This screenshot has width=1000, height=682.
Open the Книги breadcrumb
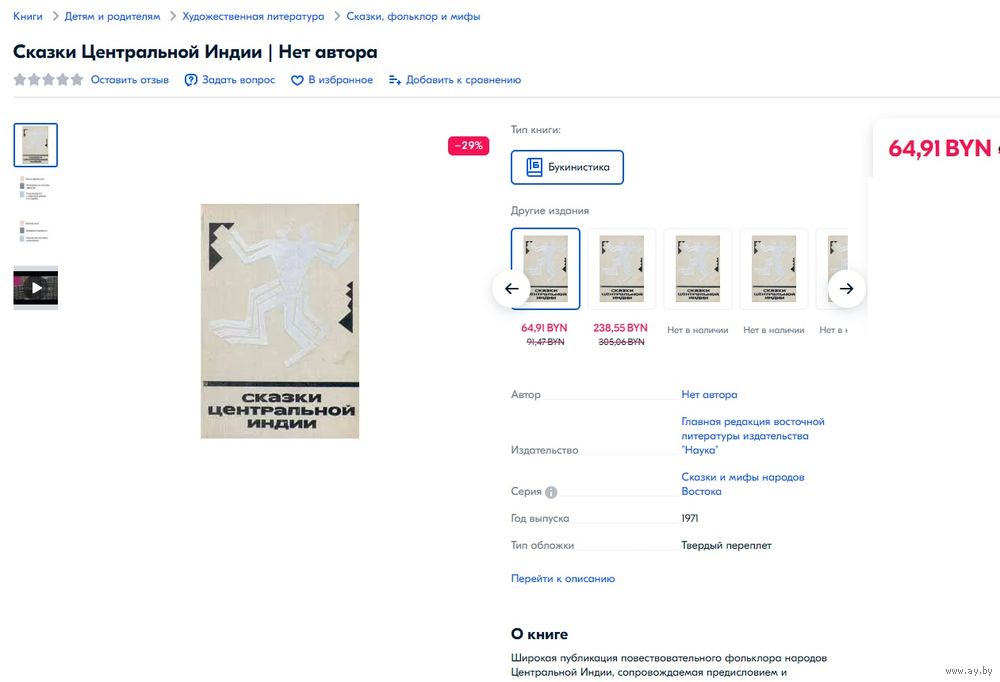pos(28,17)
